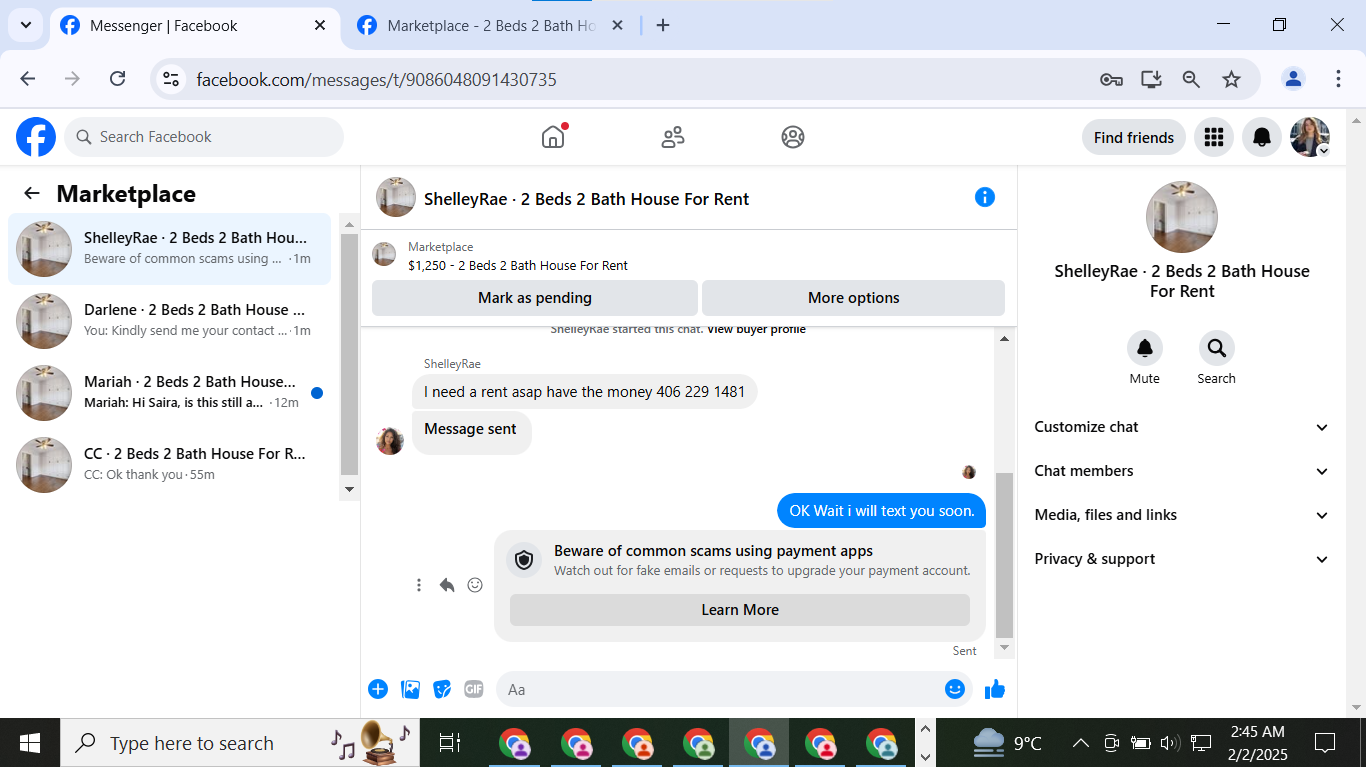This screenshot has height=767, width=1366.
Task: React to the message with emoji
Action: coord(475,585)
